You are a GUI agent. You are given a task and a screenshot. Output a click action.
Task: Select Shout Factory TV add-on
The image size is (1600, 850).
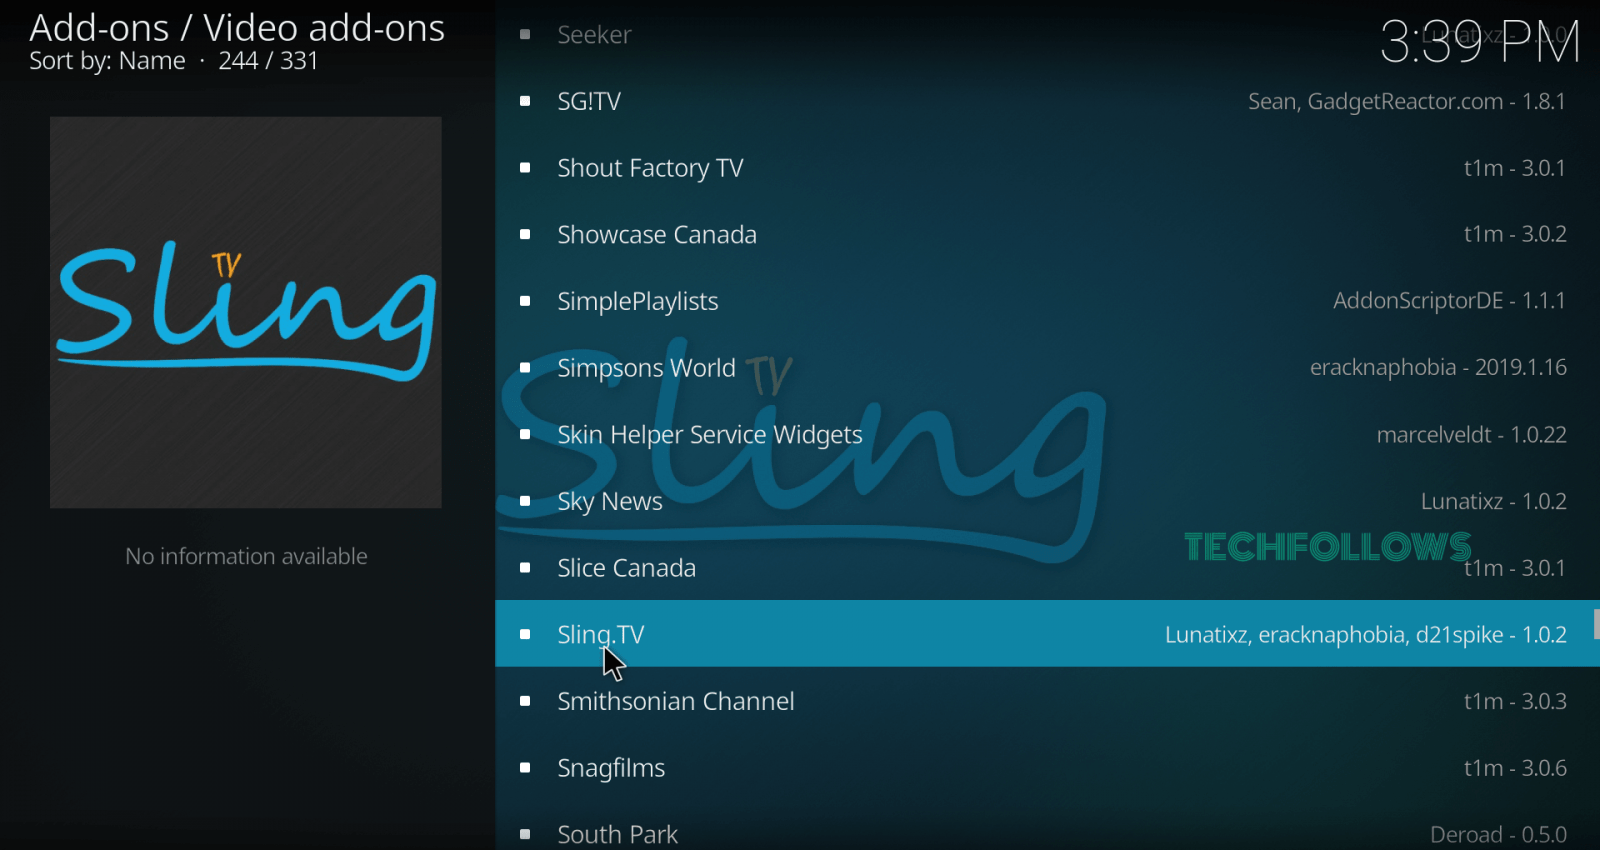pyautogui.click(x=1045, y=168)
